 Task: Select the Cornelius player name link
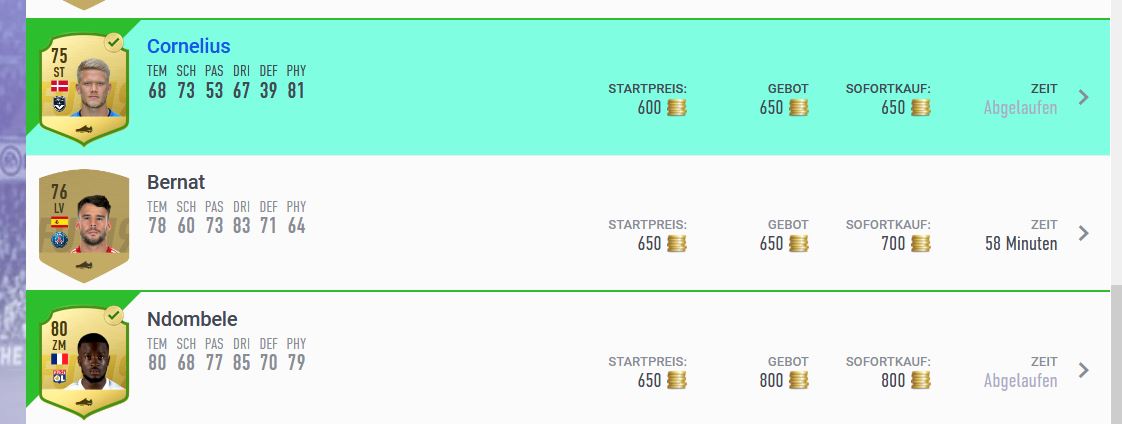pyautogui.click(x=189, y=46)
